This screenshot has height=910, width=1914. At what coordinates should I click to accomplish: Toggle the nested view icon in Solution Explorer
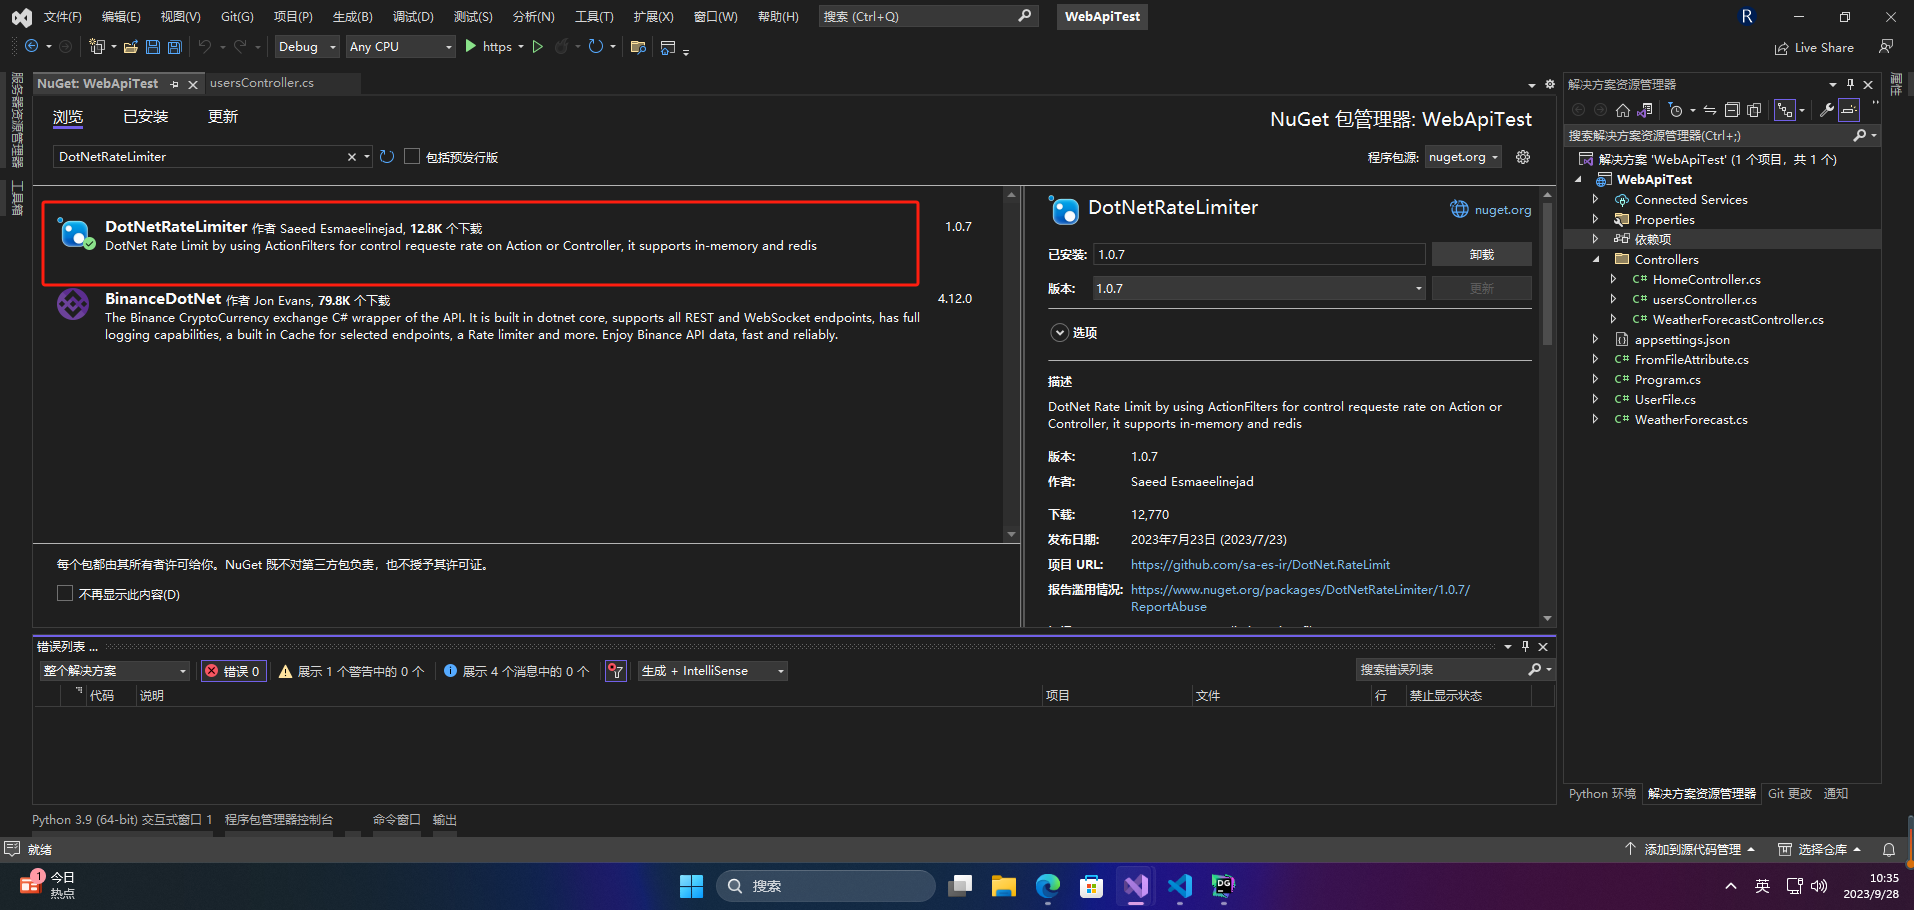(x=1785, y=110)
